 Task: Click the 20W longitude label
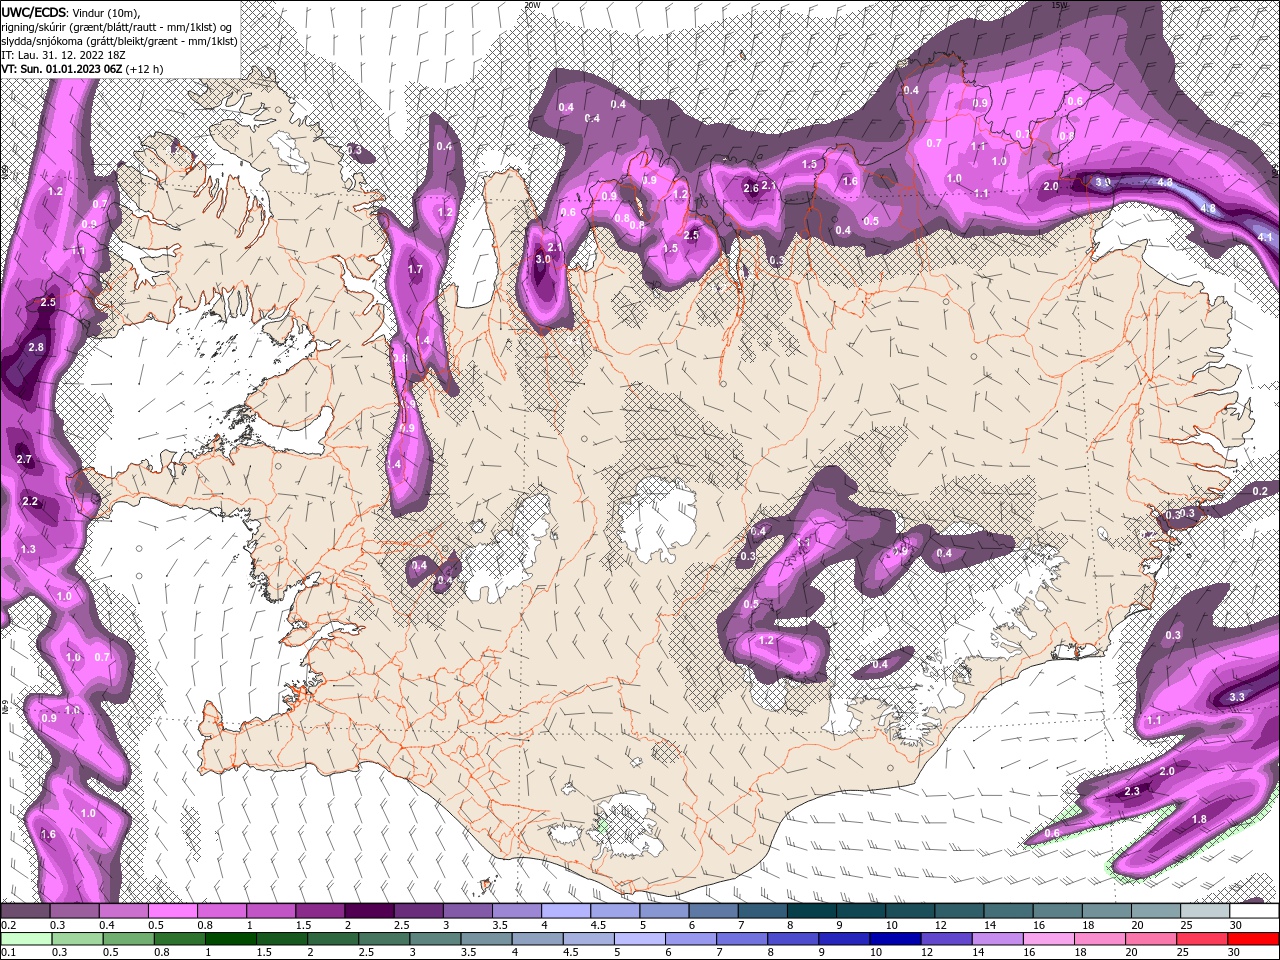532,5
